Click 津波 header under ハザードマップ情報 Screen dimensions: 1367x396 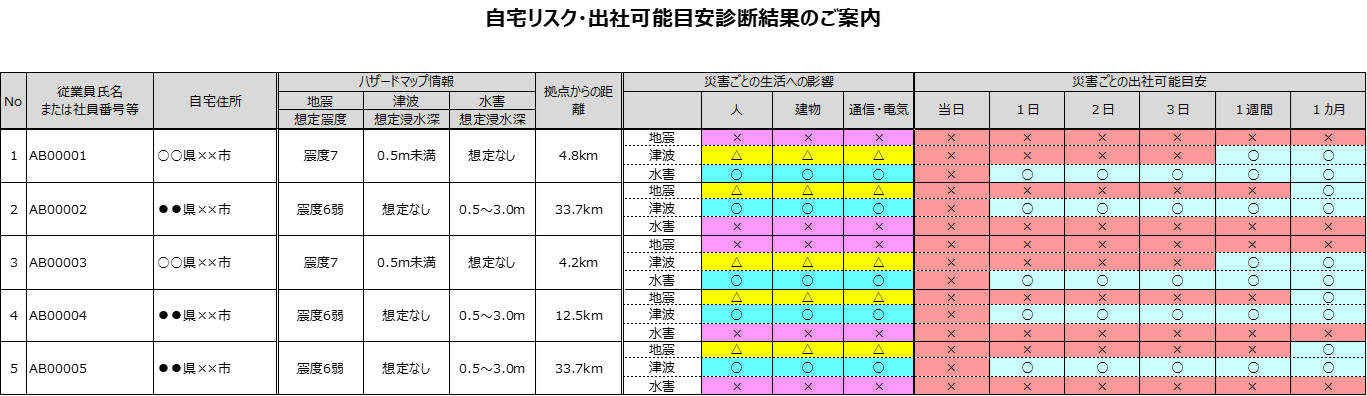click(x=406, y=101)
